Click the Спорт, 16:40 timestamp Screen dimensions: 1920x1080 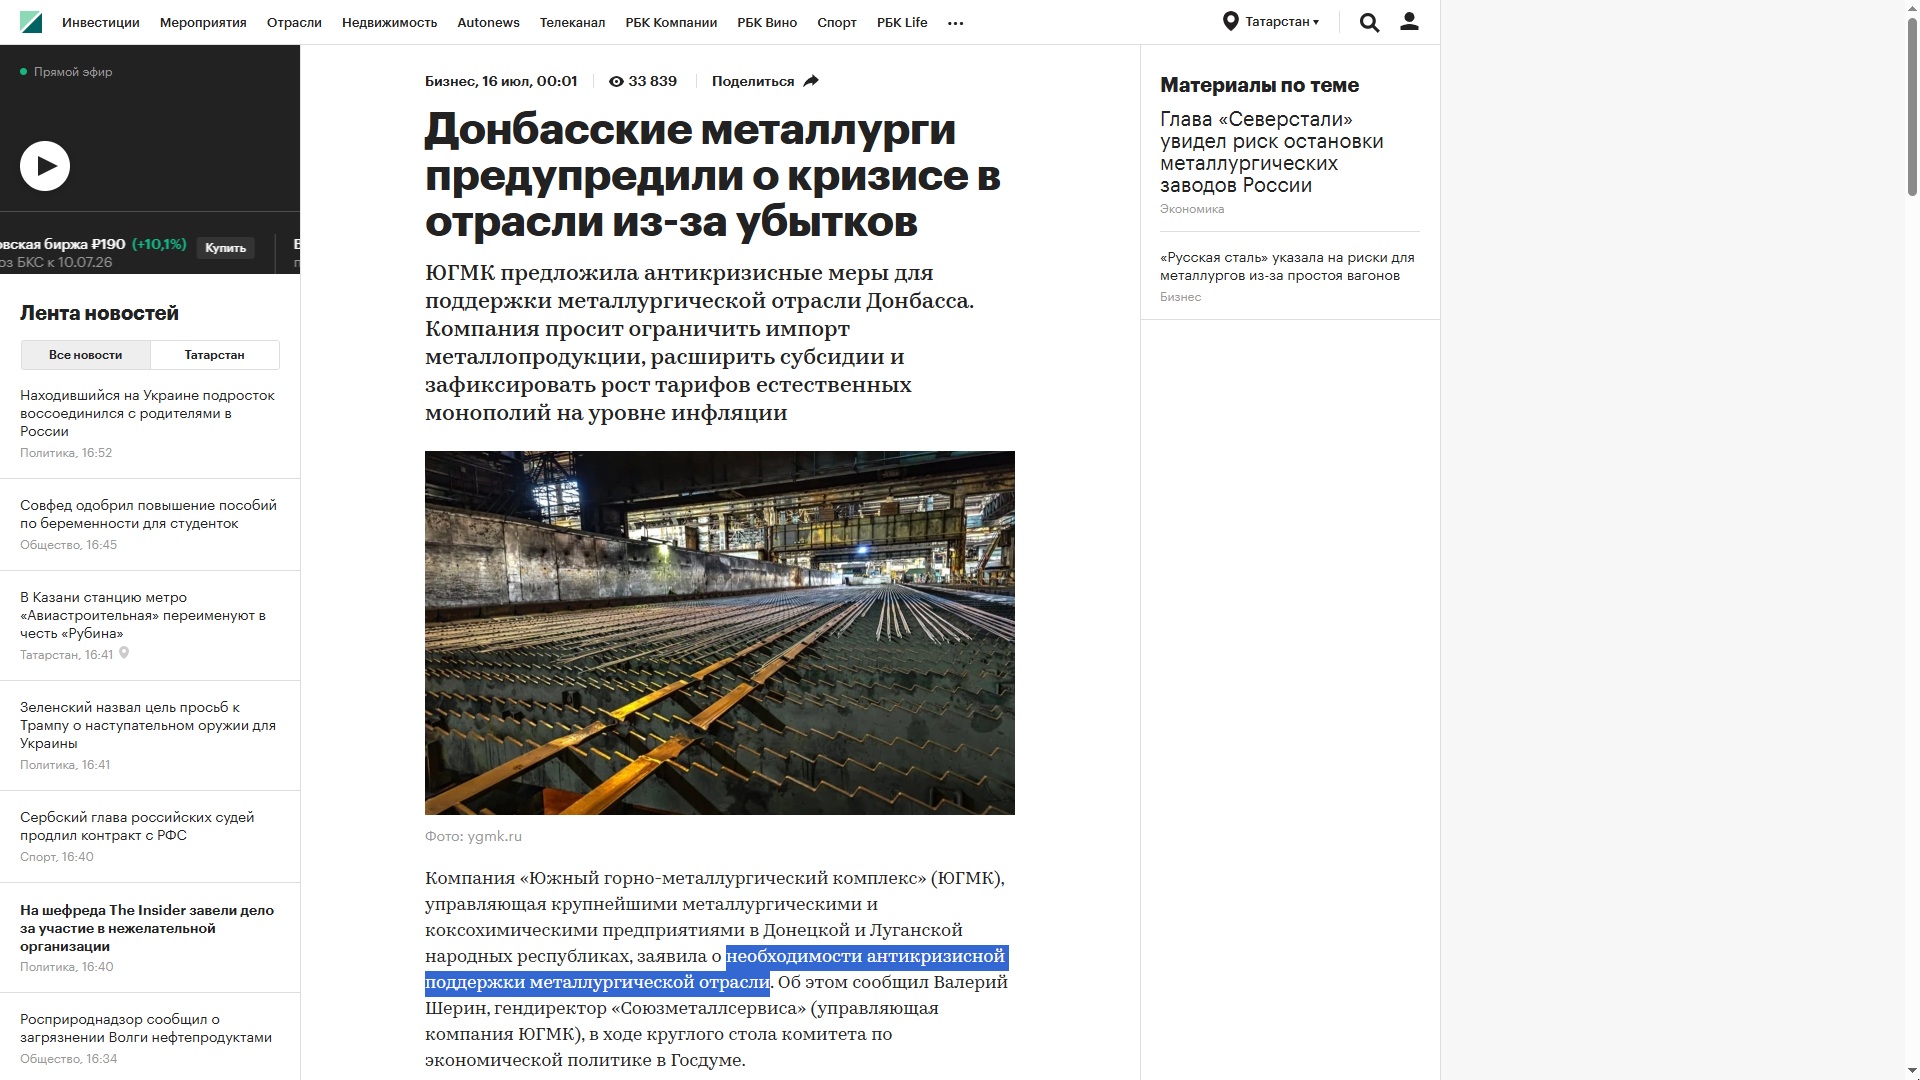57,857
